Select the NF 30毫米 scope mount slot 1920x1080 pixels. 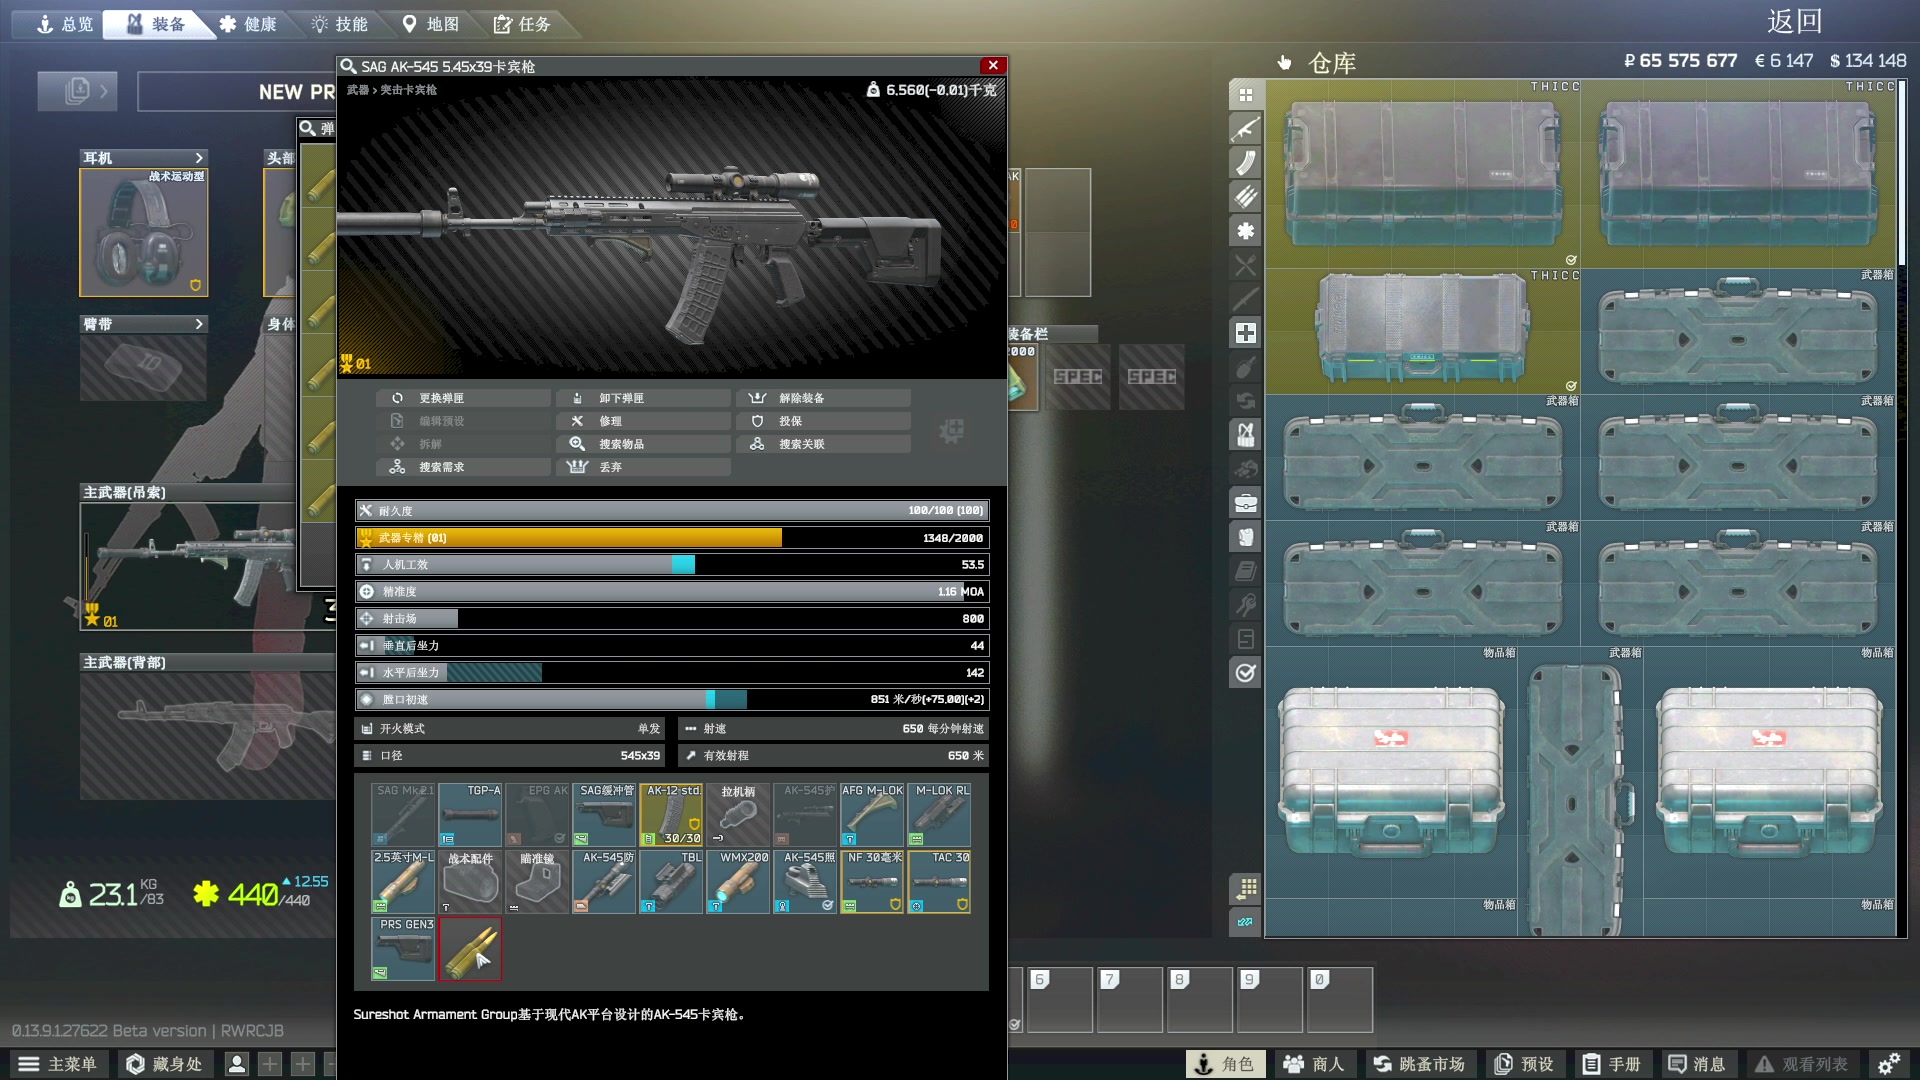tap(872, 881)
